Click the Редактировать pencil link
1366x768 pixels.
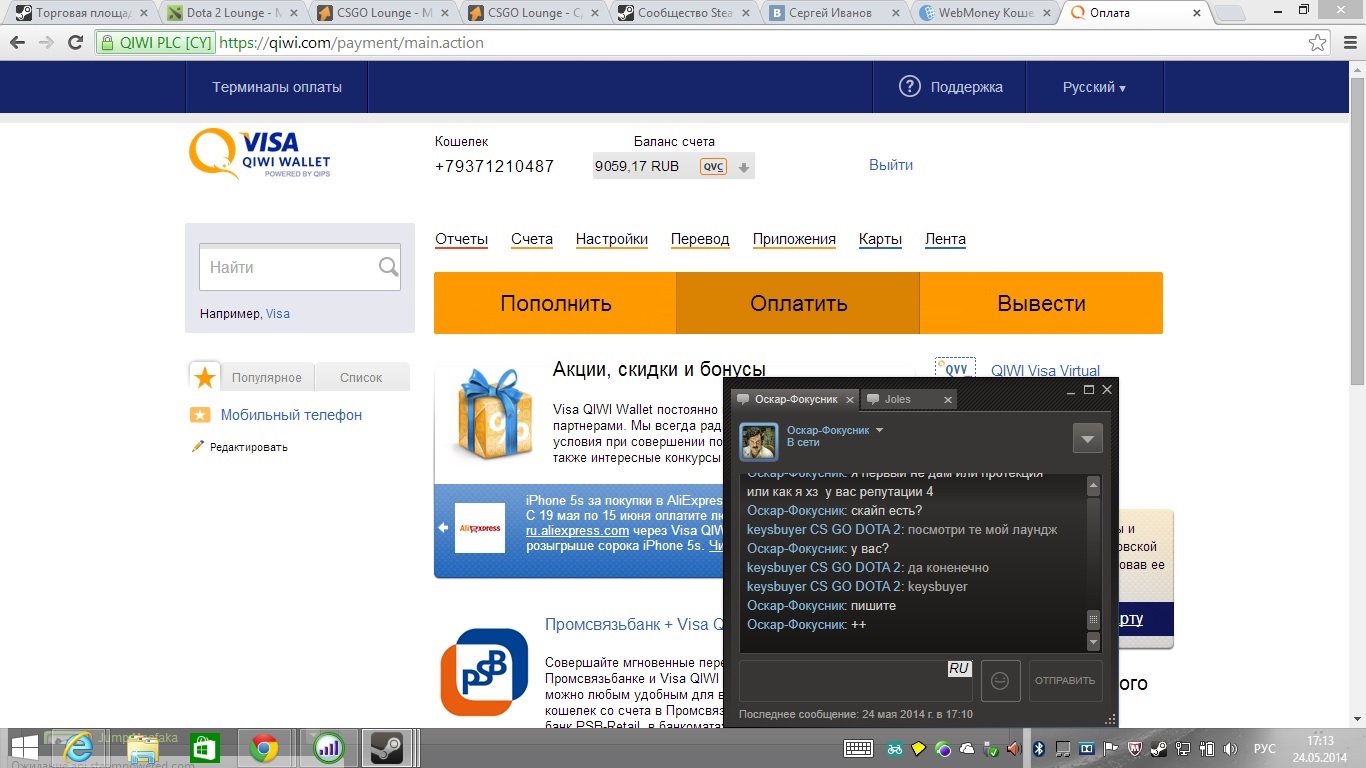click(x=239, y=447)
